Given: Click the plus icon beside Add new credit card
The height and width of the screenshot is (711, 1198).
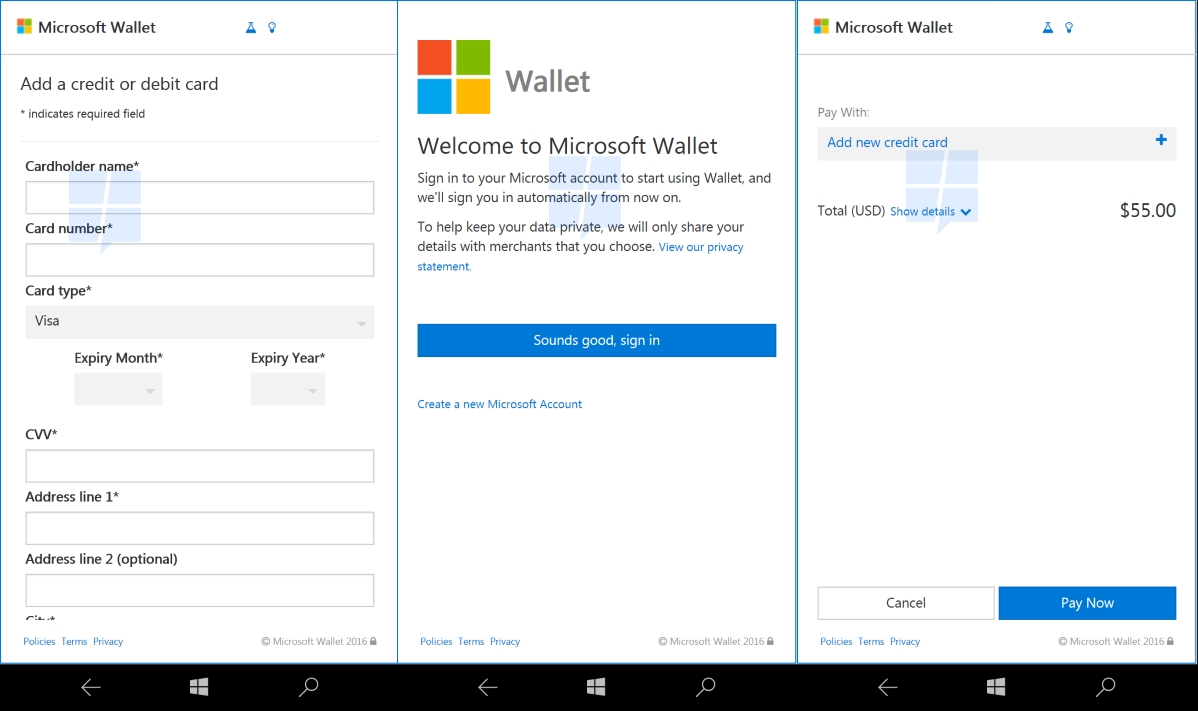Looking at the screenshot, I should 1161,141.
